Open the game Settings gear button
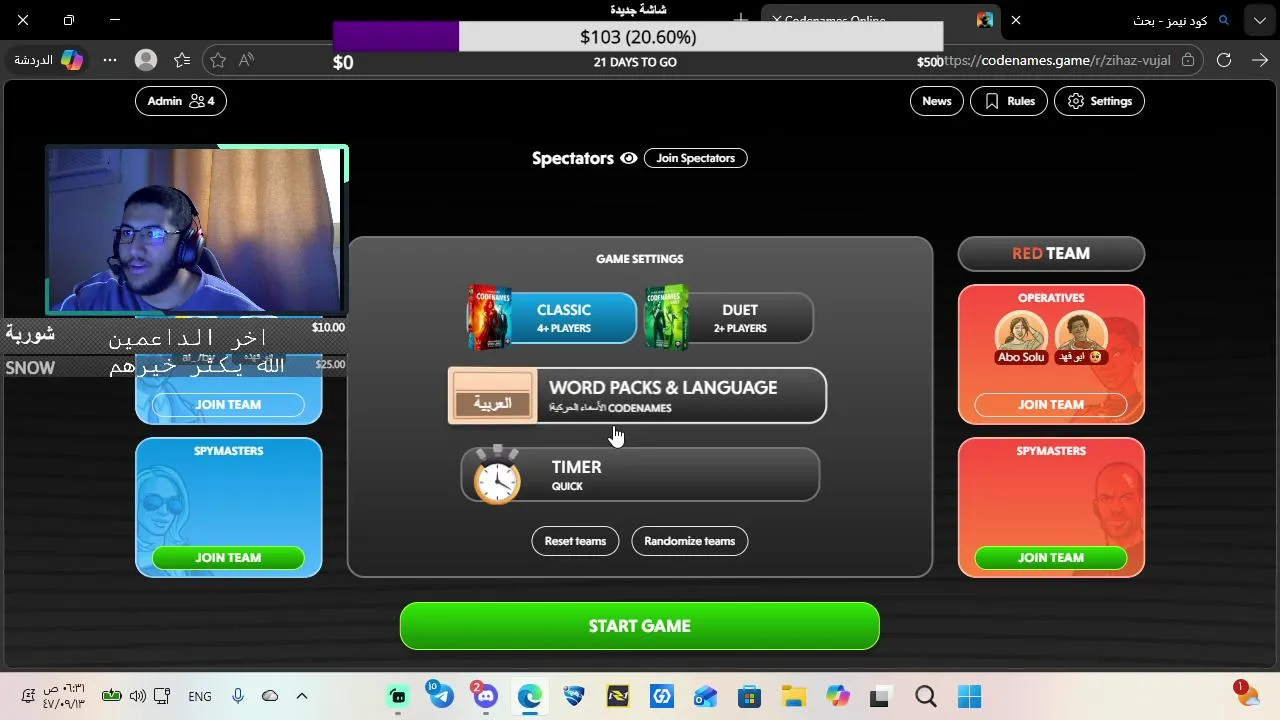1280x720 pixels. tap(1099, 101)
